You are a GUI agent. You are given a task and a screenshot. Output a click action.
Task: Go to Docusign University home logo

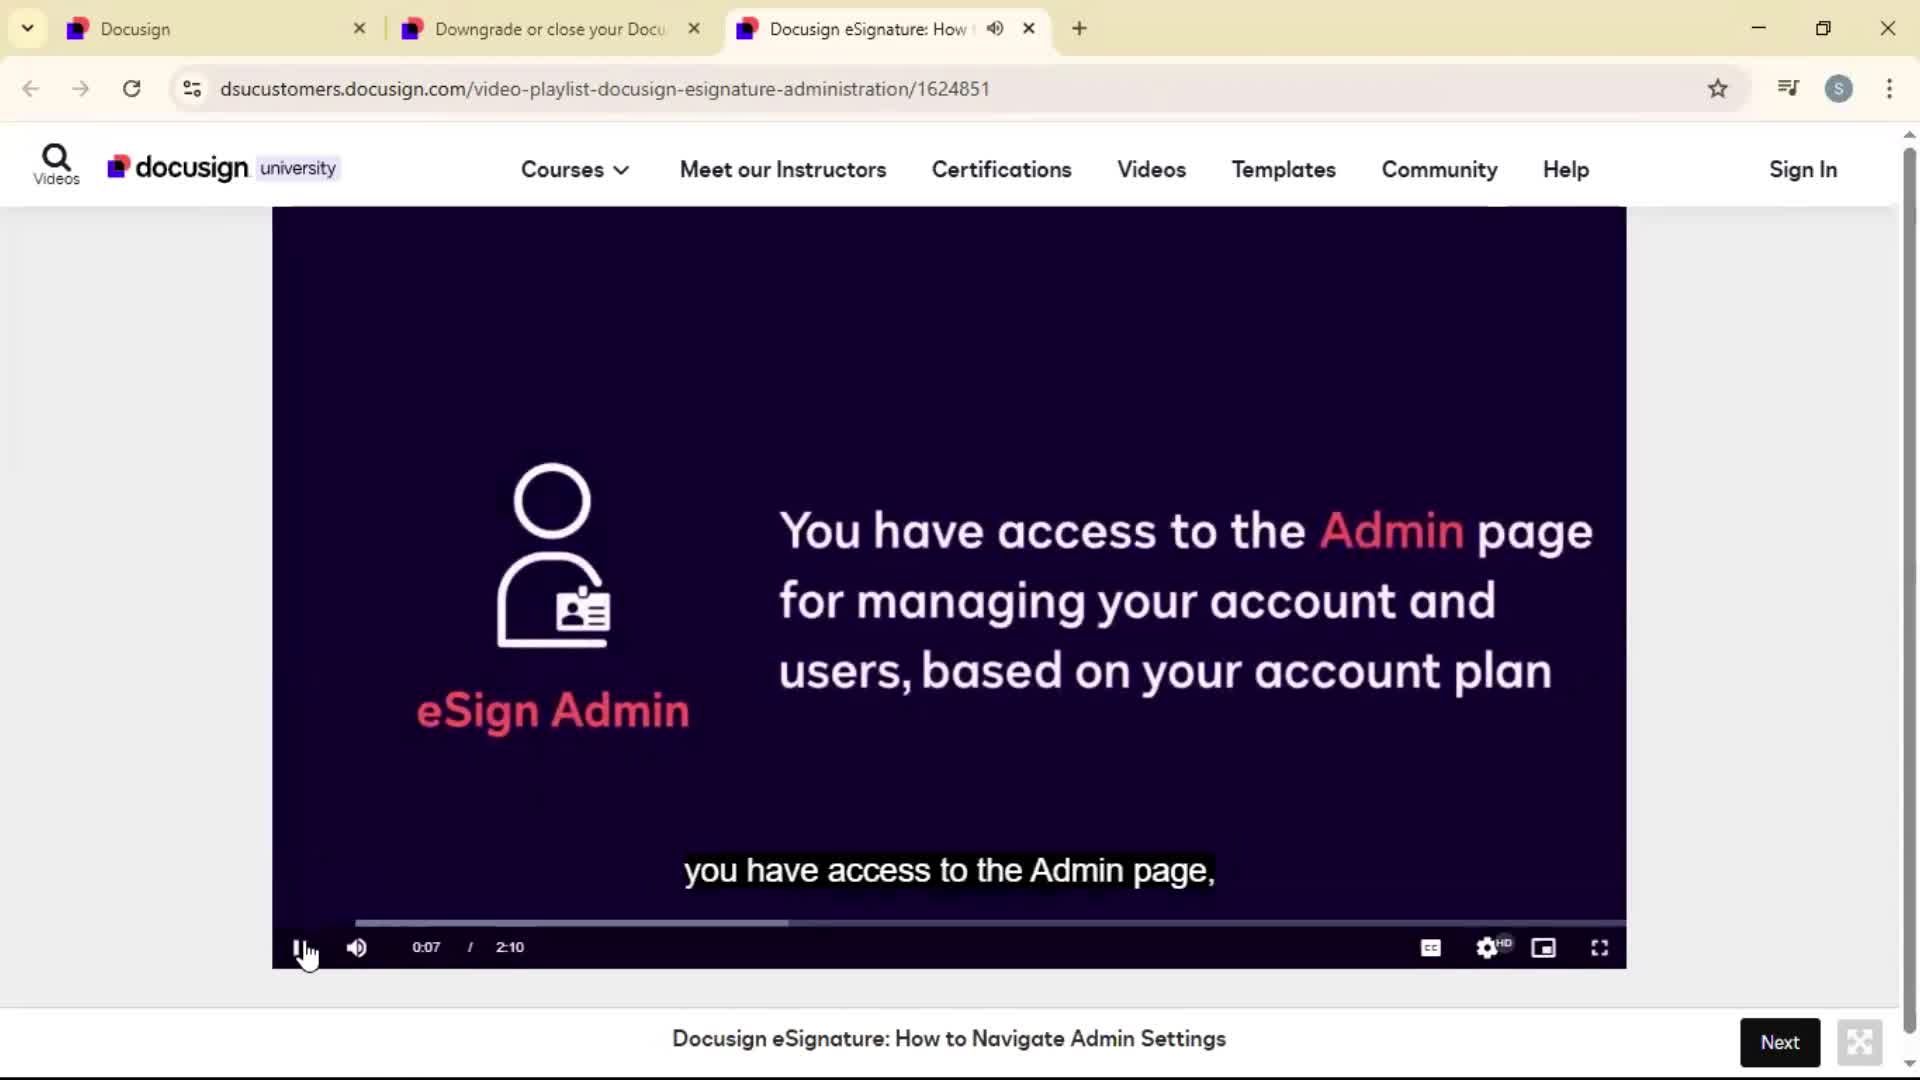click(x=223, y=167)
